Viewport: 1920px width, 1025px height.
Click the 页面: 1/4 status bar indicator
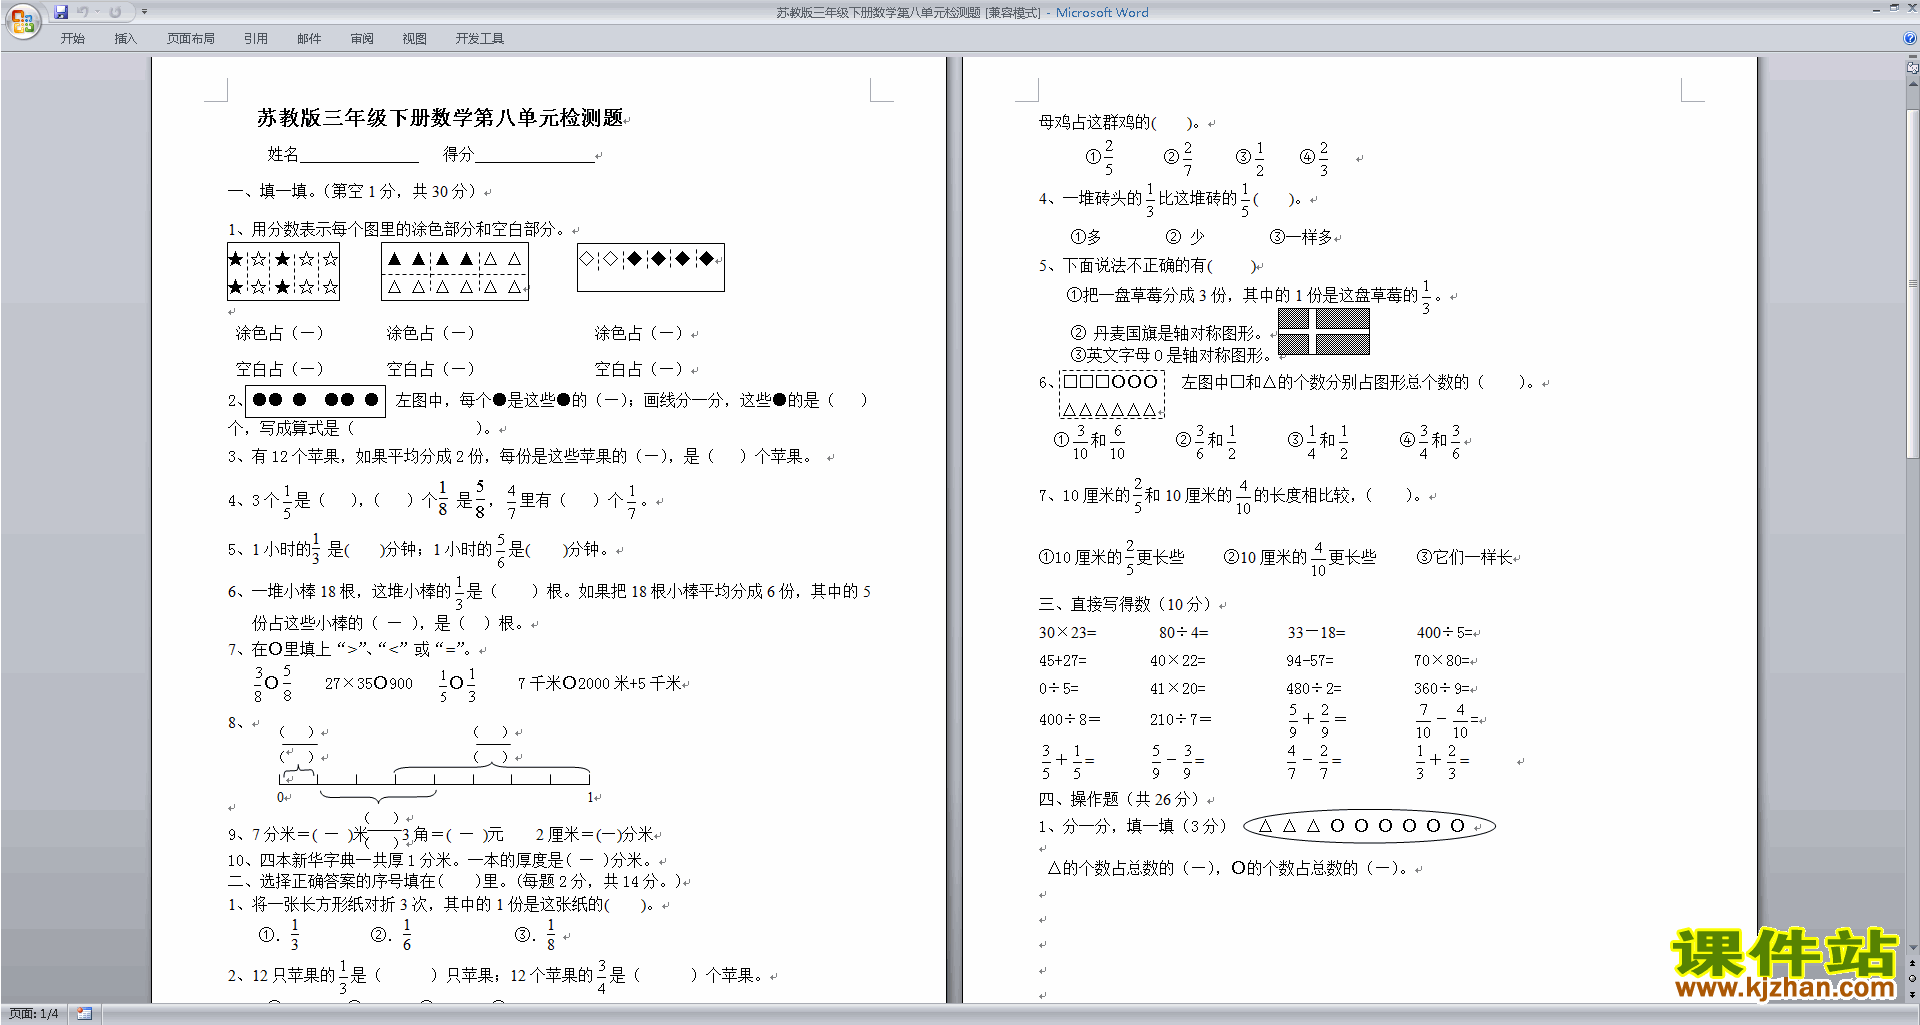click(x=33, y=1014)
